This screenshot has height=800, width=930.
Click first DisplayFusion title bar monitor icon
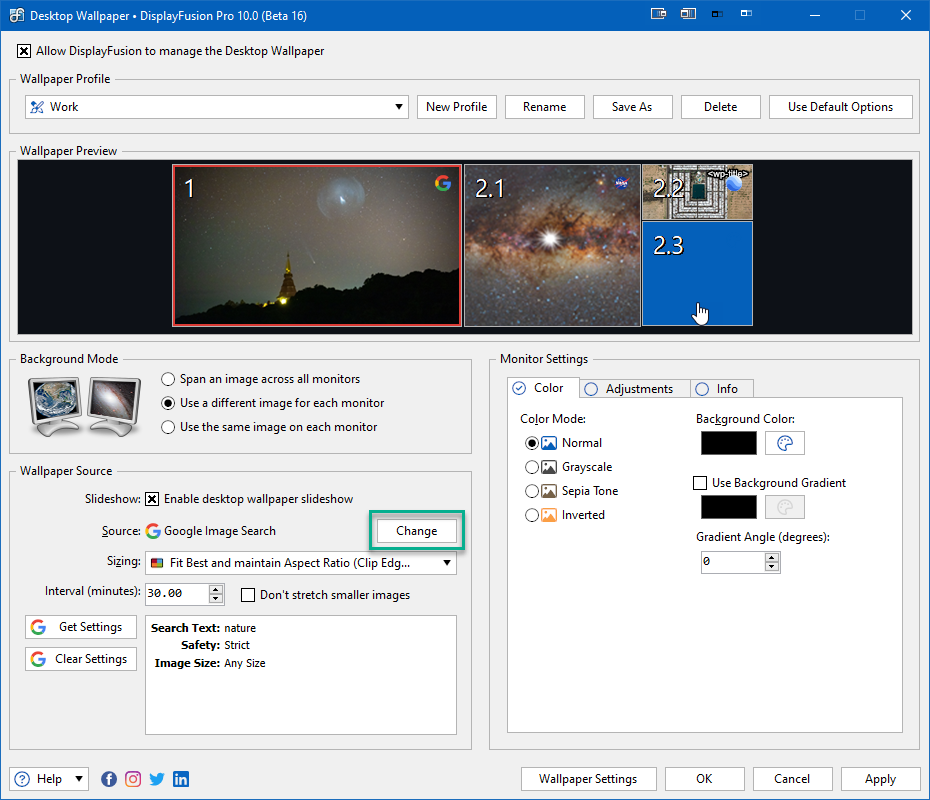(658, 15)
